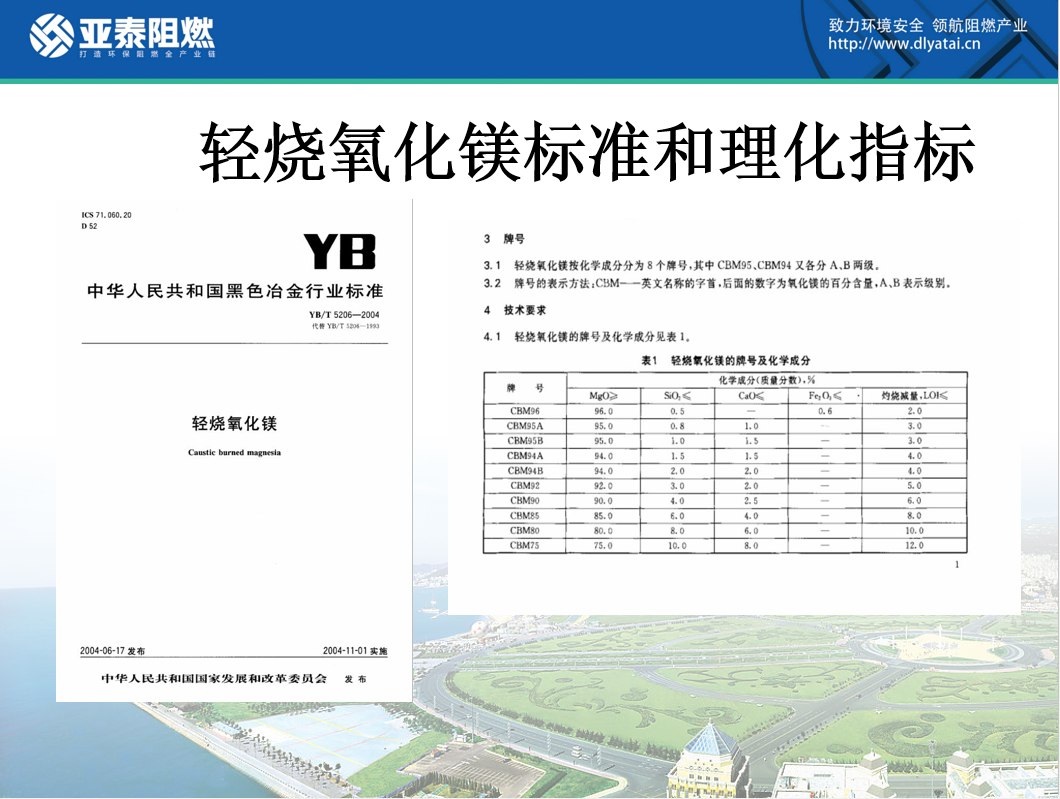The image size is (1060, 799).
Task: Click the table caption 表1 轻烧氧化镁的牌号及化学成分
Action: coord(725,361)
